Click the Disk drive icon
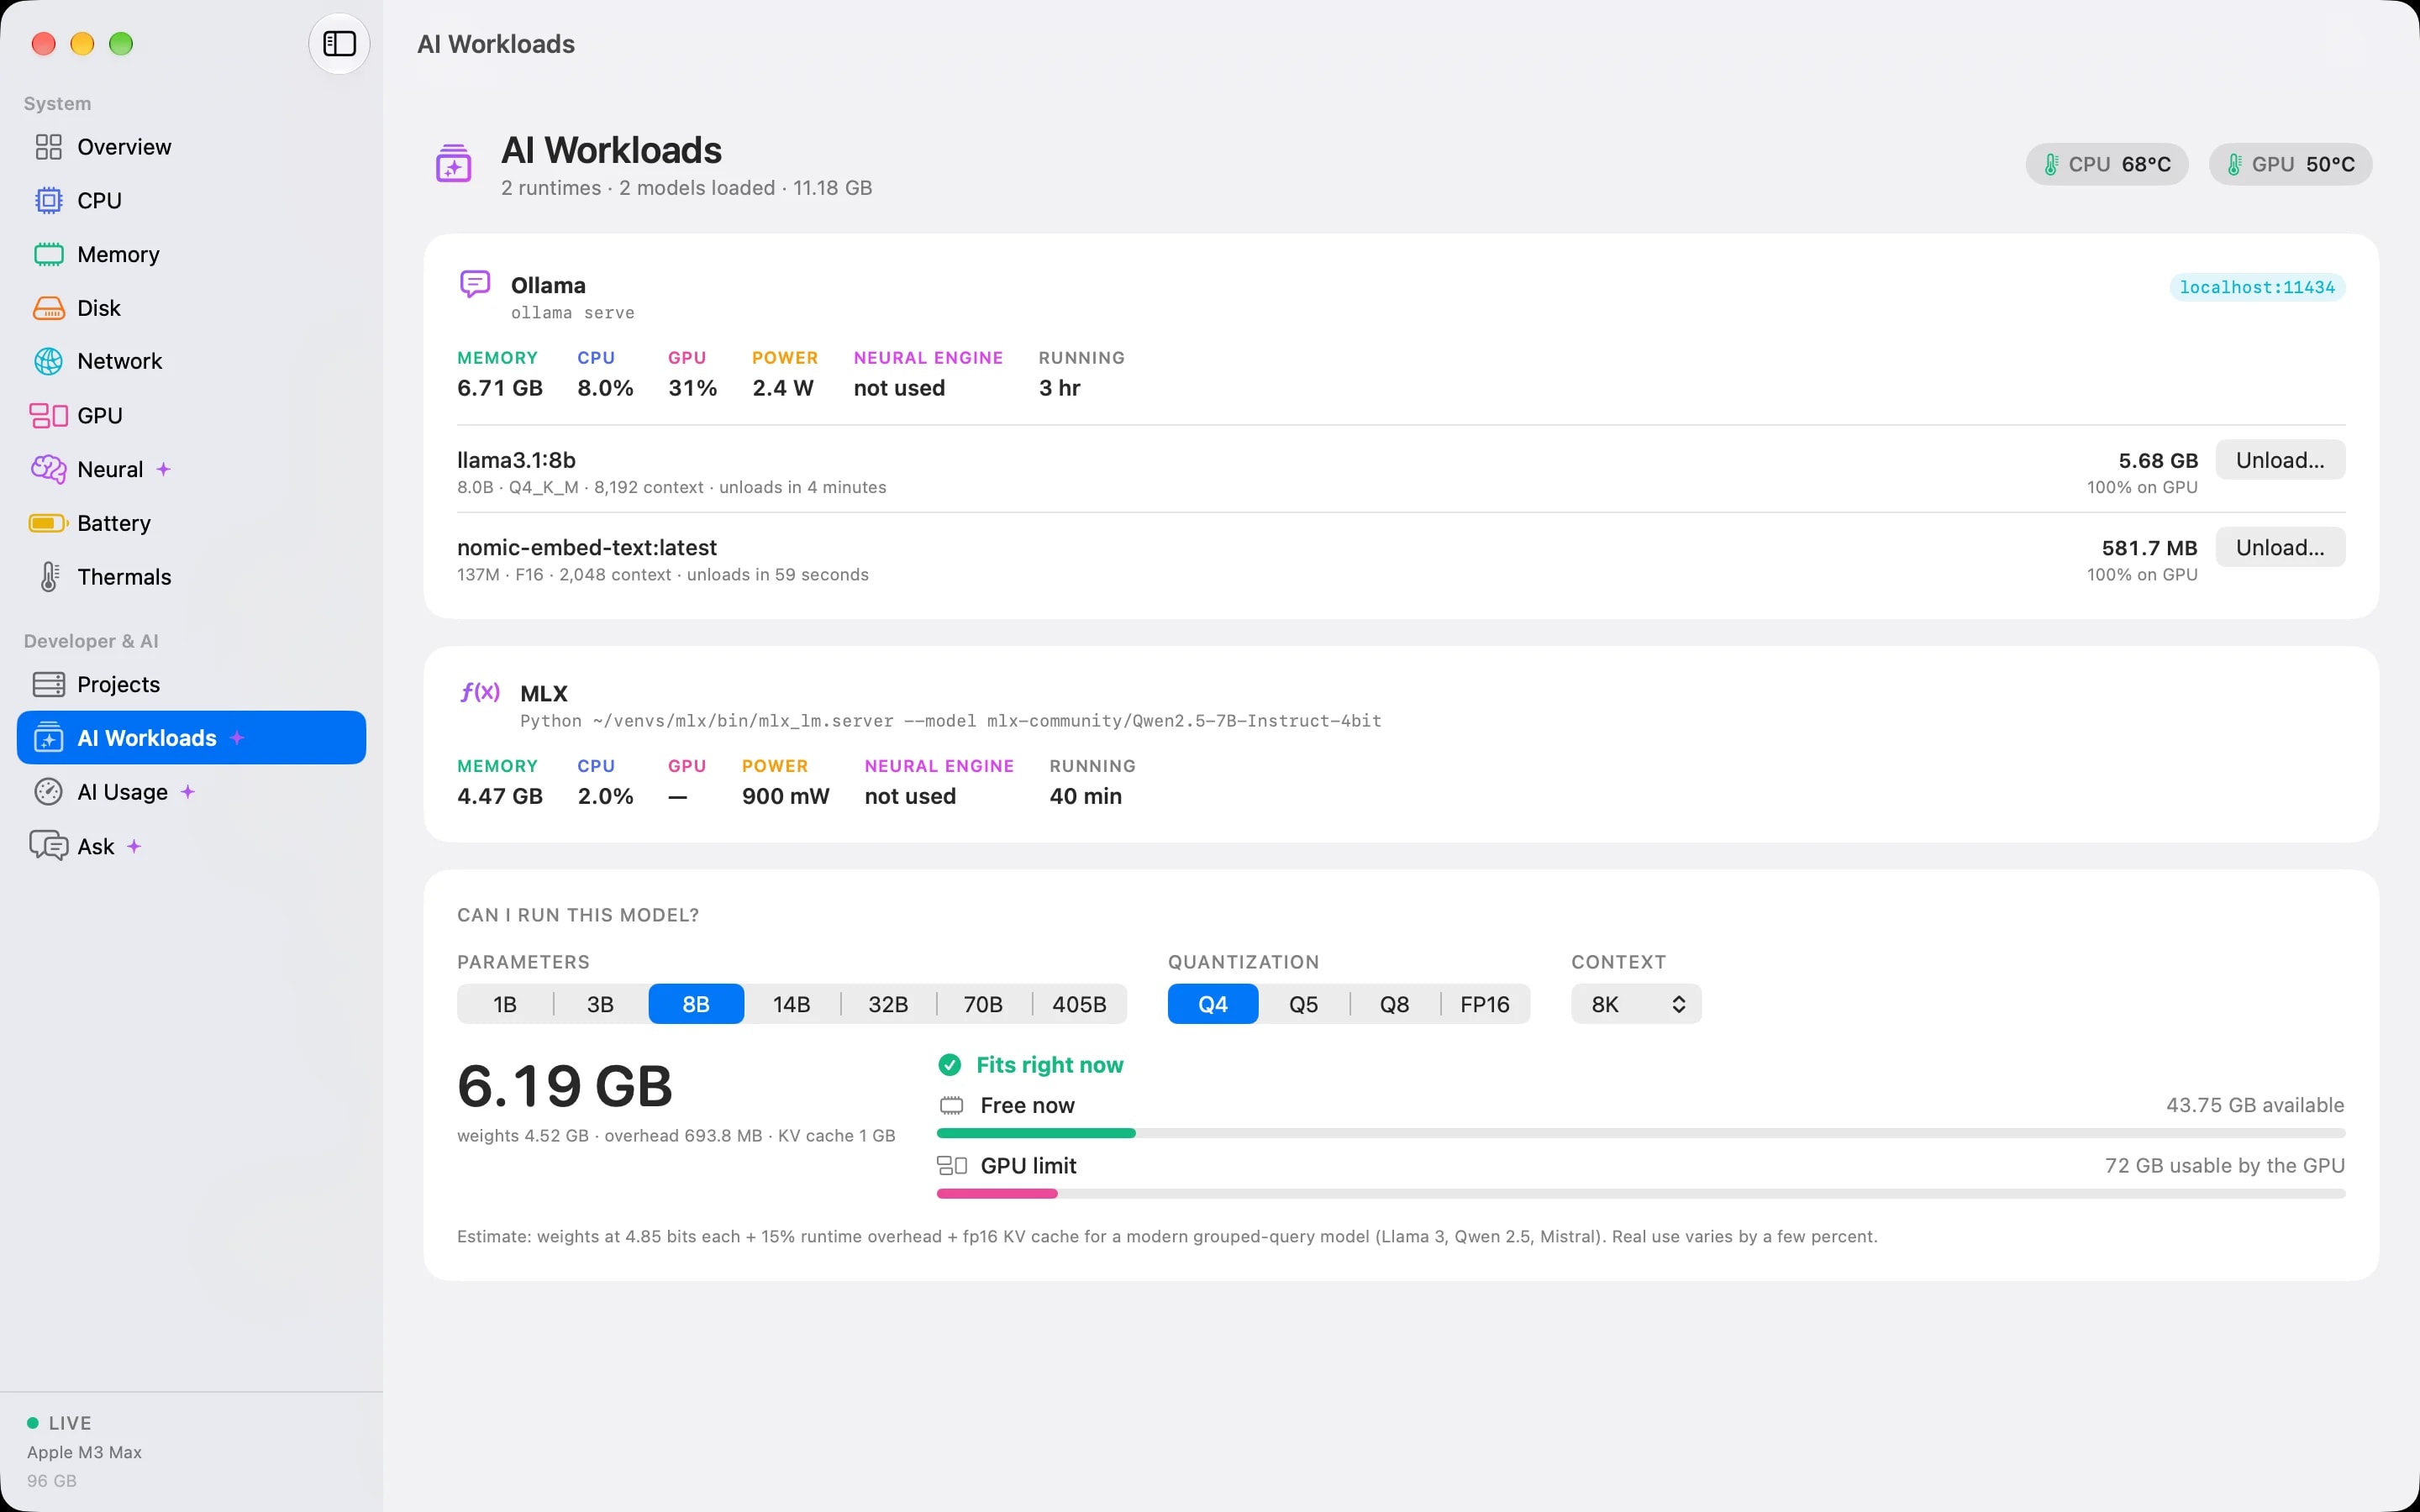Screen dimensions: 2420x1512 coord(48,308)
